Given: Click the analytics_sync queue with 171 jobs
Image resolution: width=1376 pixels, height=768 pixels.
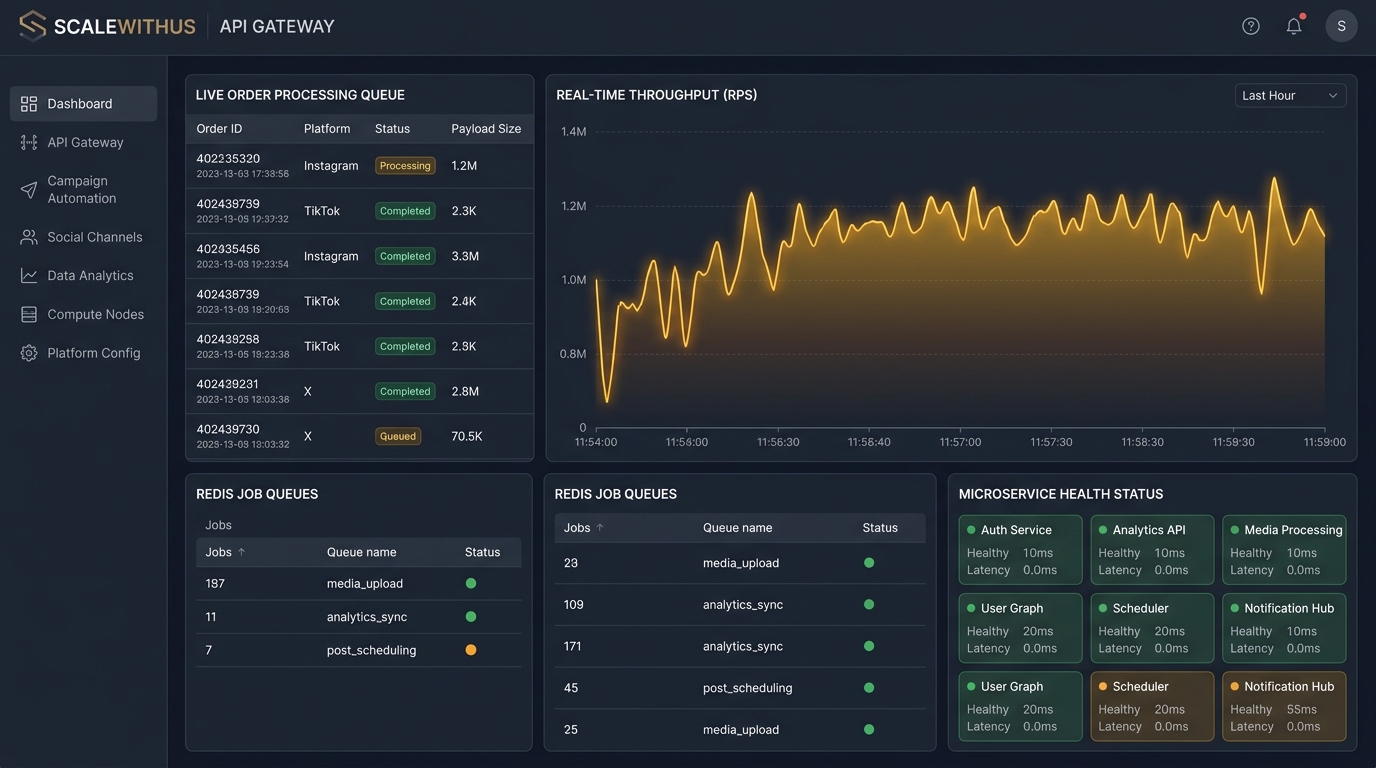Looking at the screenshot, I should pos(743,646).
